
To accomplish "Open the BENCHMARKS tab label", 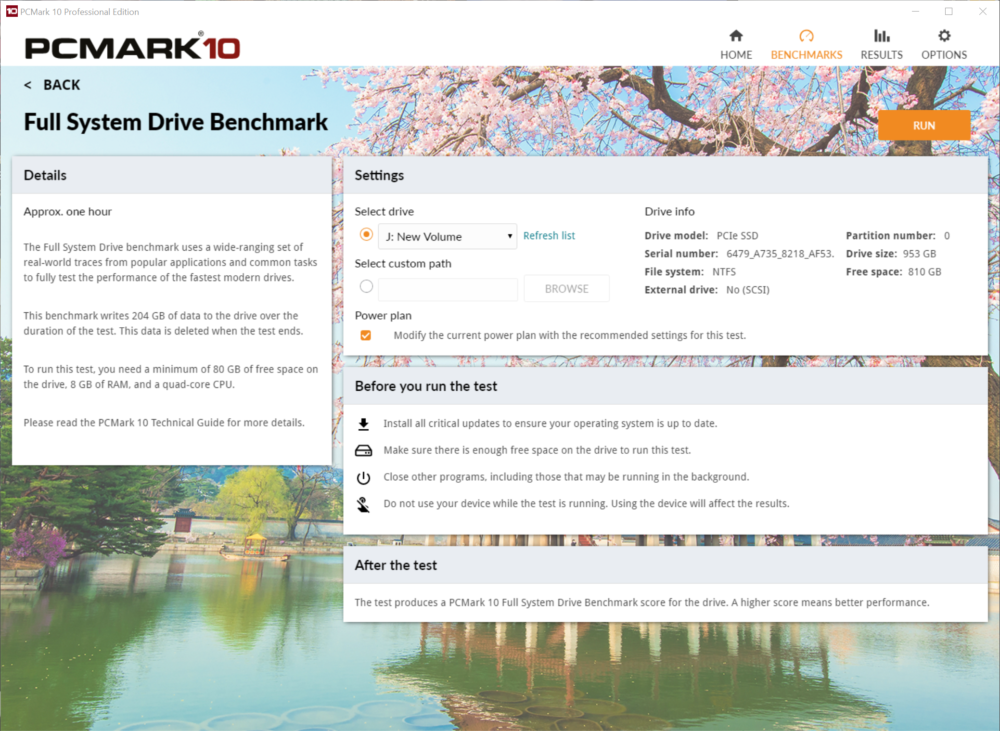I will point(806,55).
